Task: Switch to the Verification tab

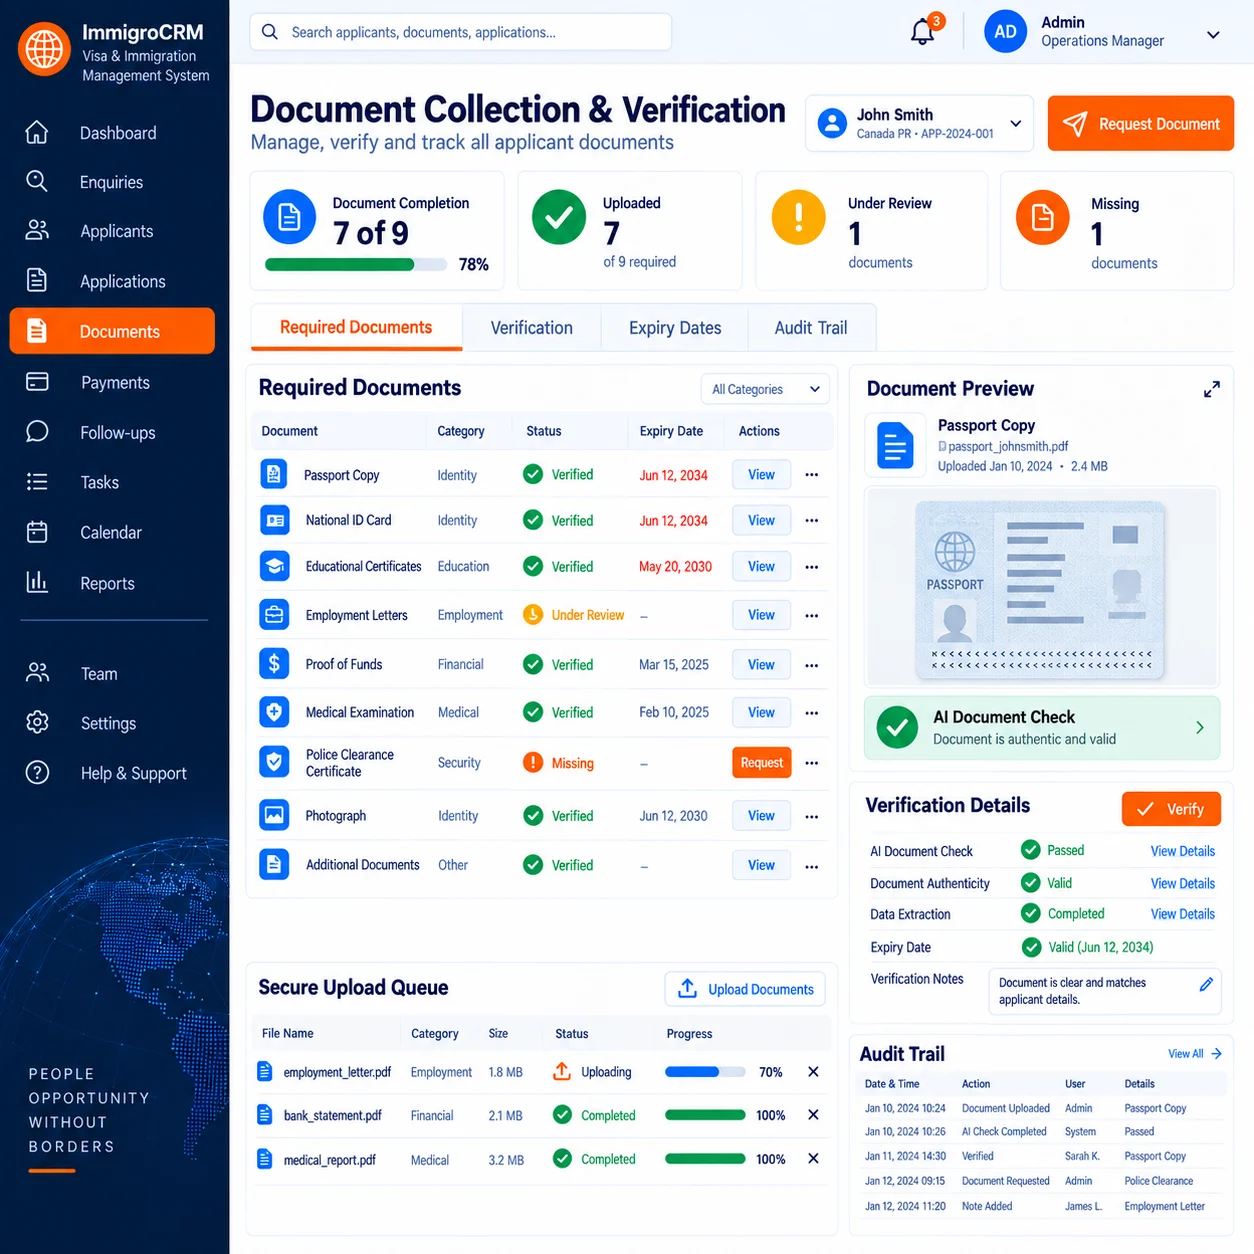Action: coord(531,328)
